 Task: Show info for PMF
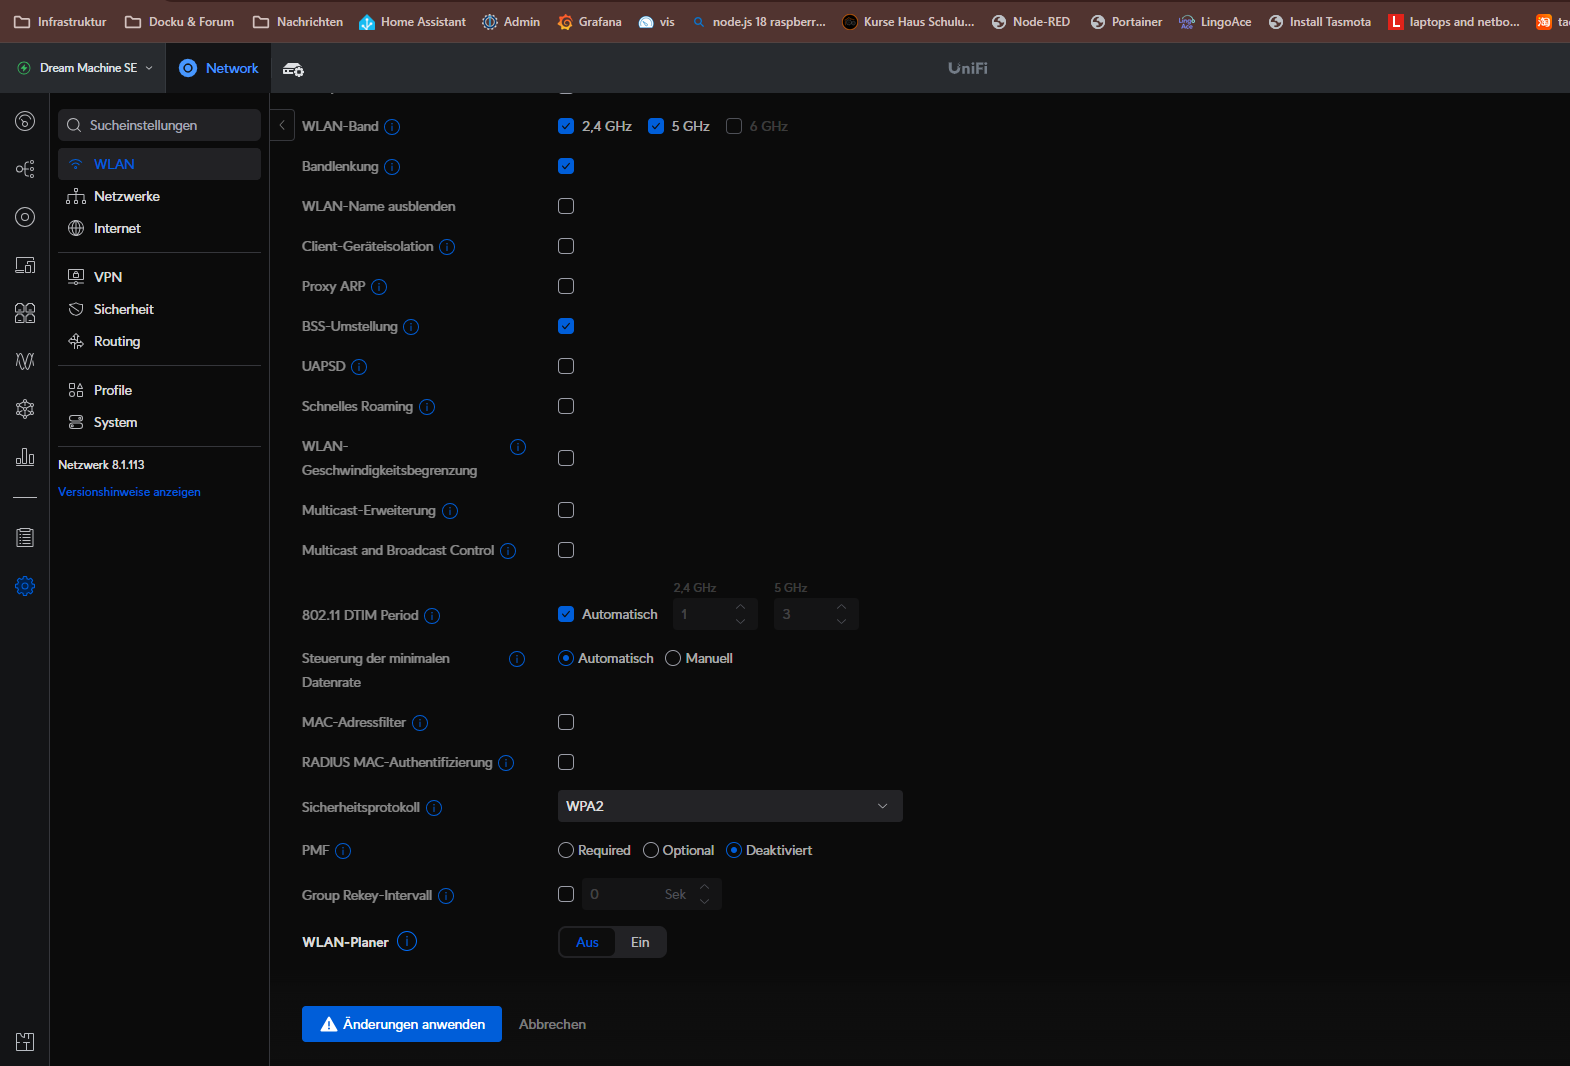[x=343, y=851]
